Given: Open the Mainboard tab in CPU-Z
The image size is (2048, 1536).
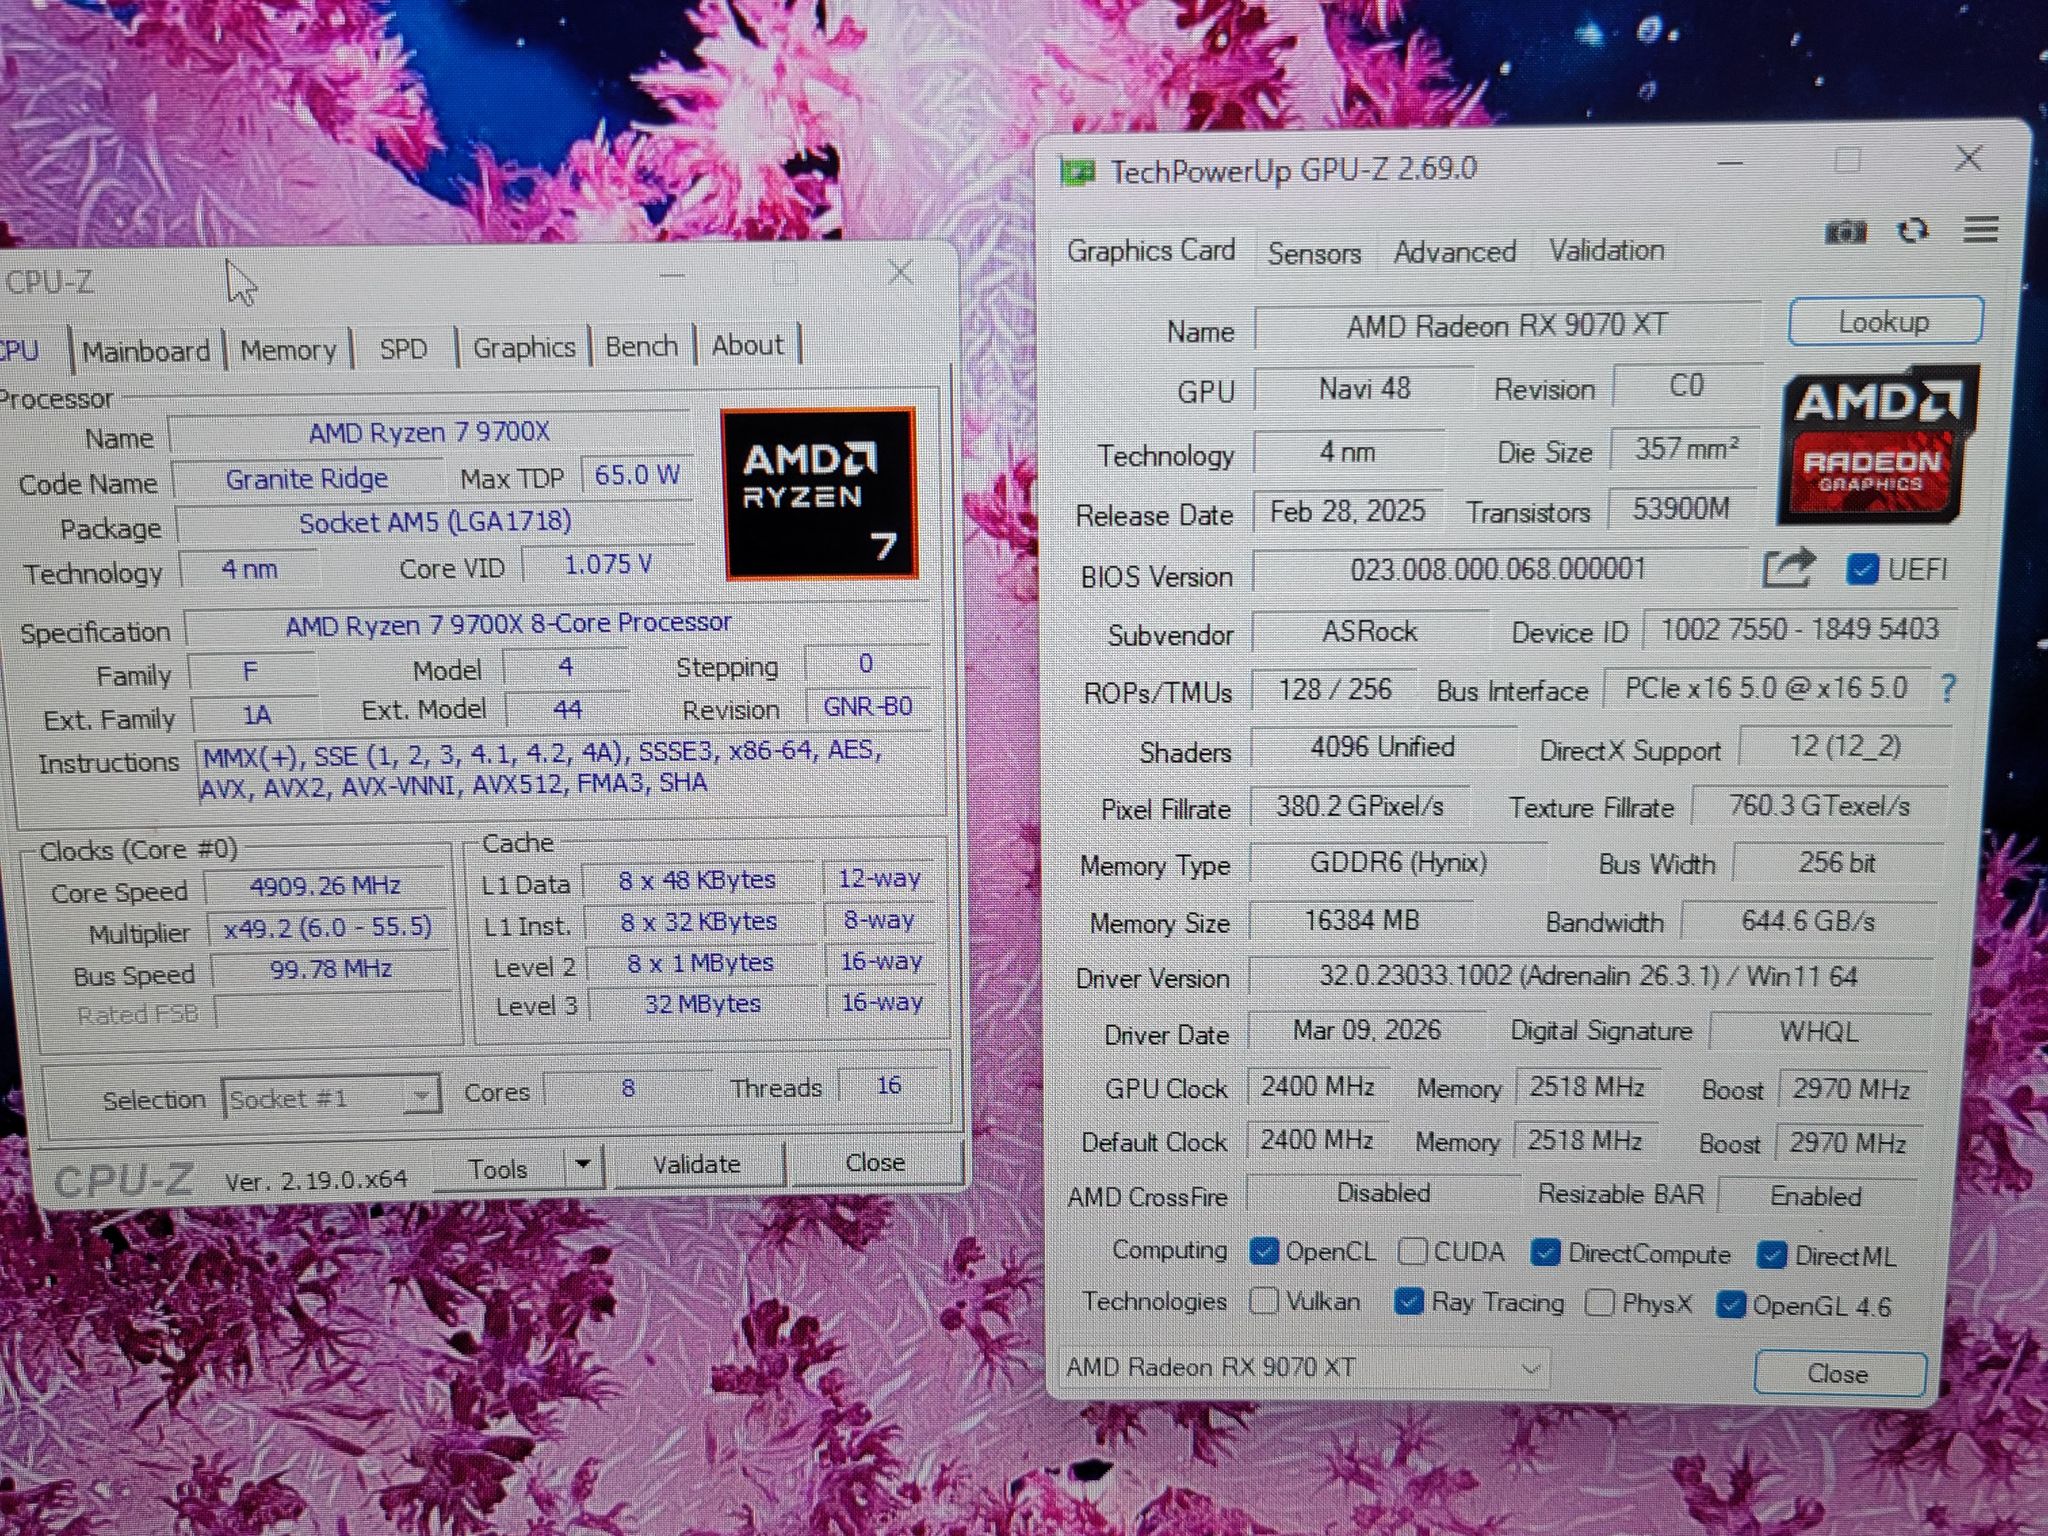Looking at the screenshot, I should click(x=146, y=351).
